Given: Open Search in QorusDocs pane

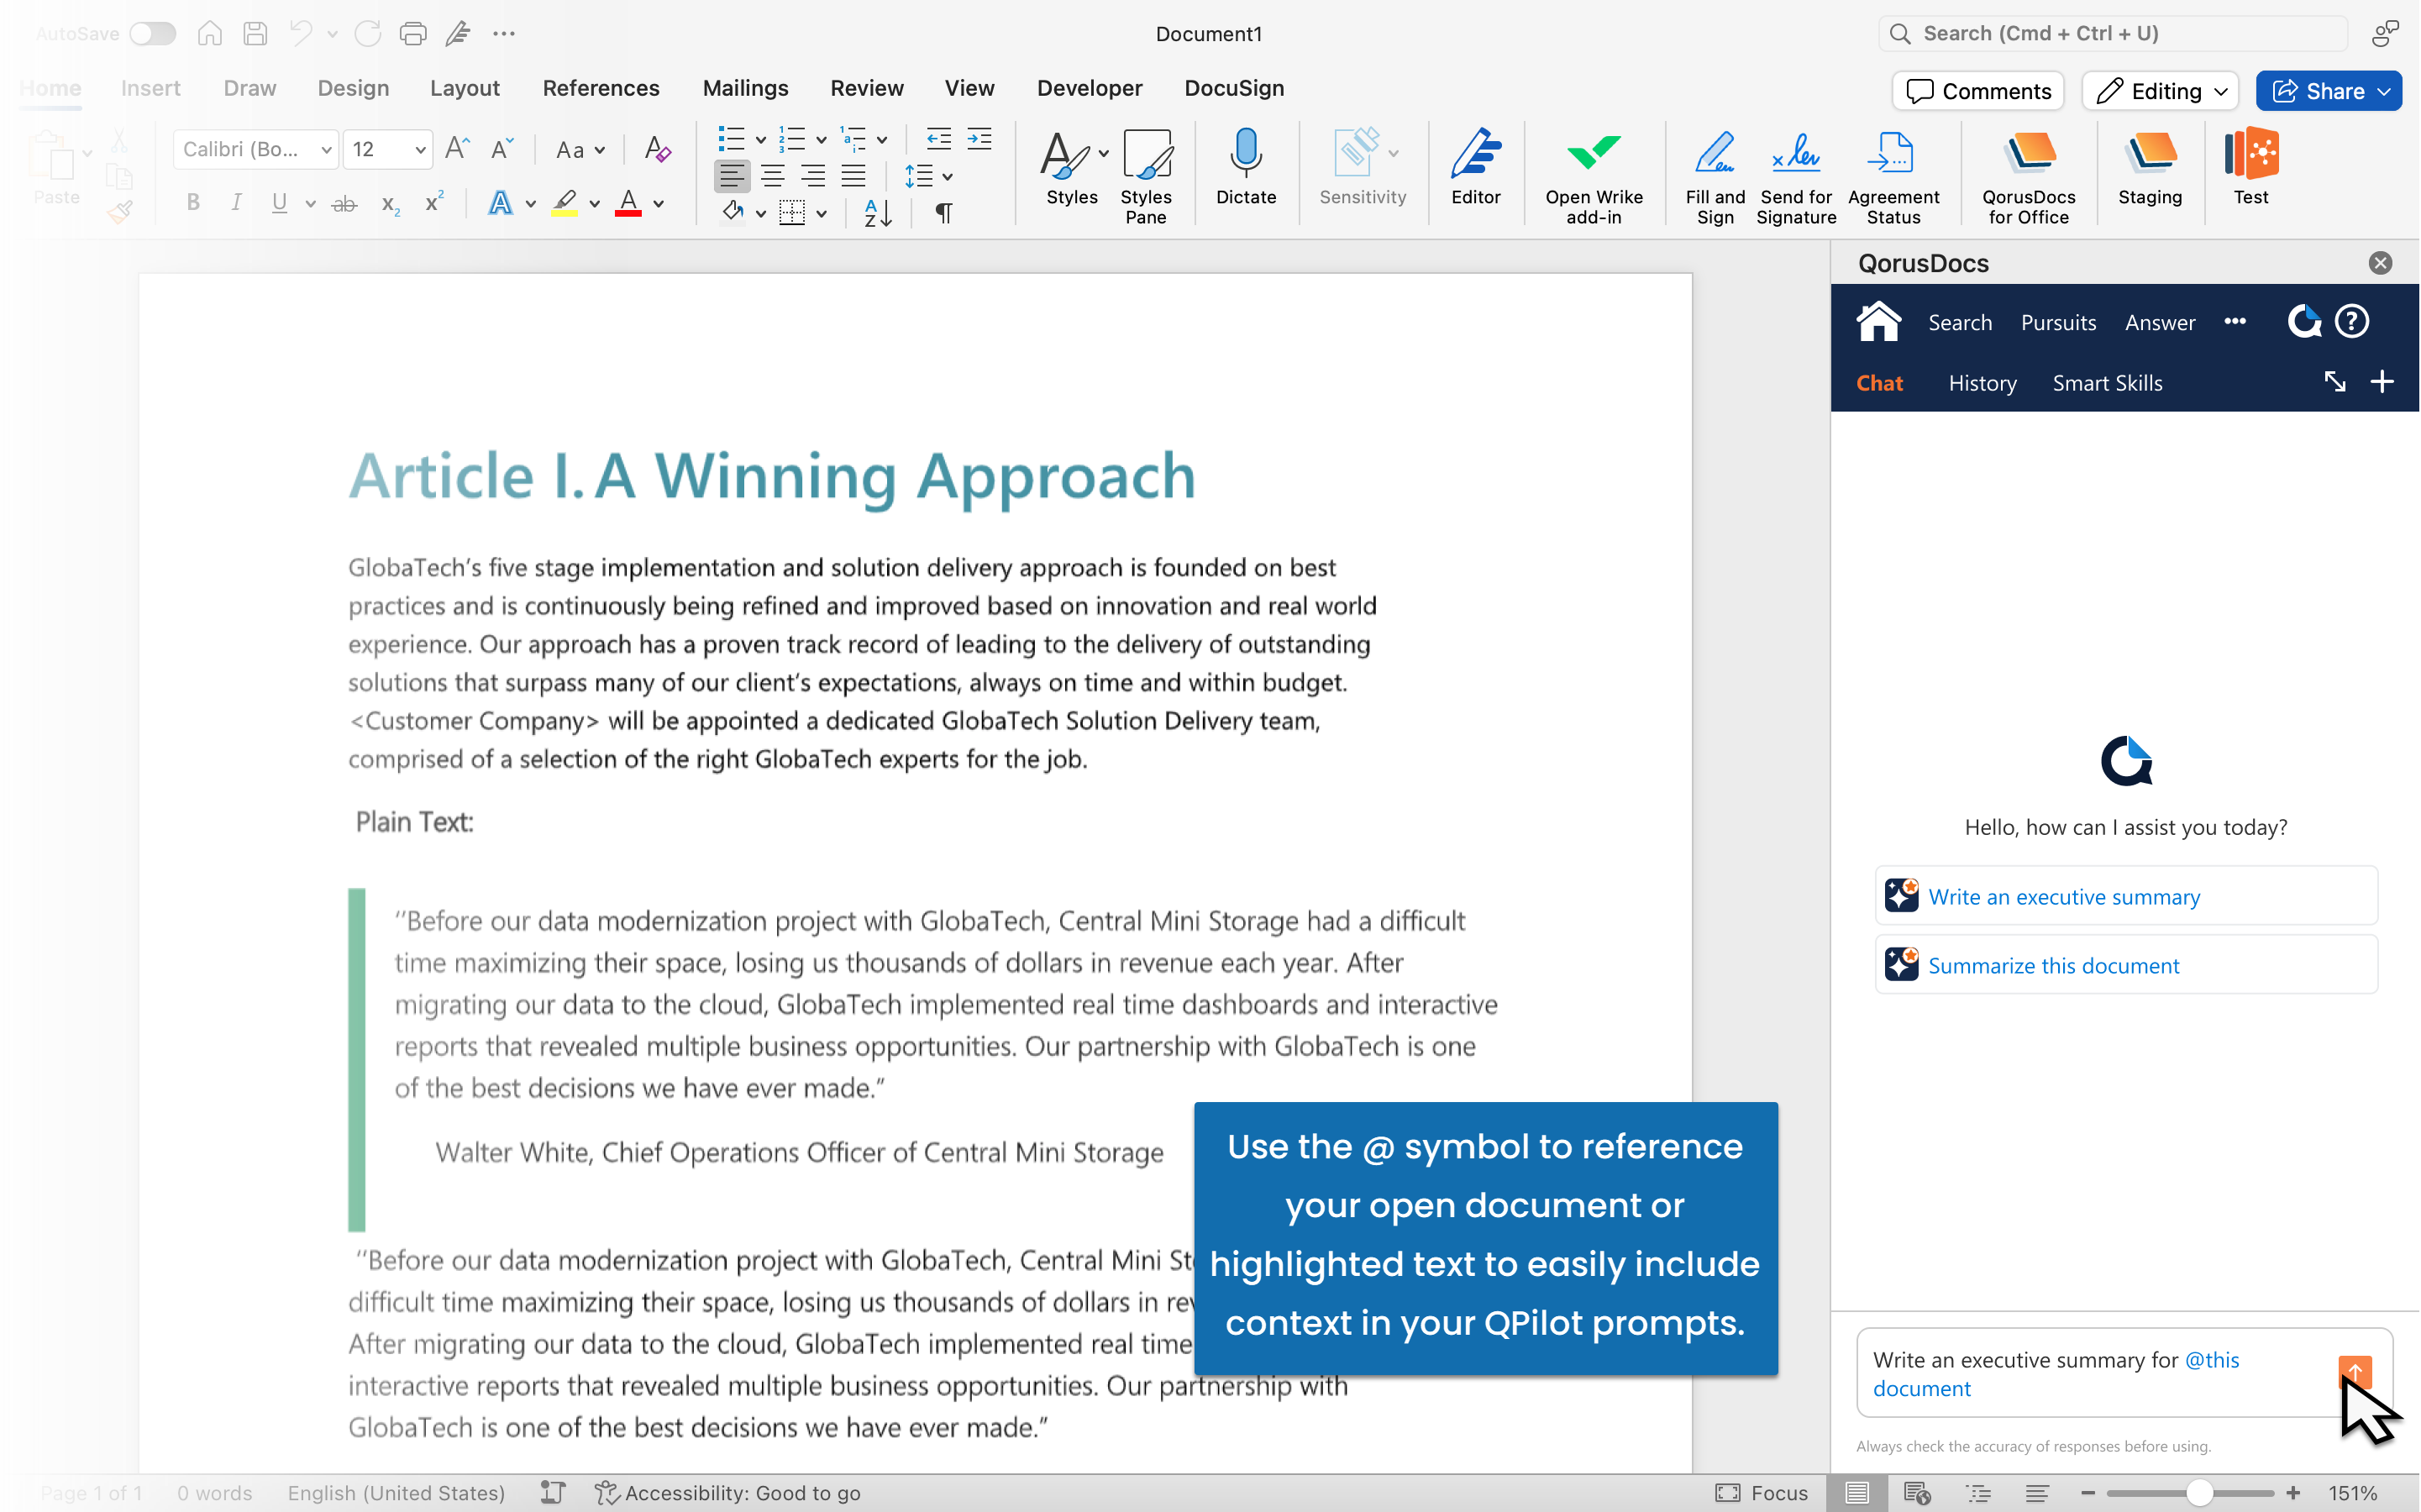Looking at the screenshot, I should 1960,322.
